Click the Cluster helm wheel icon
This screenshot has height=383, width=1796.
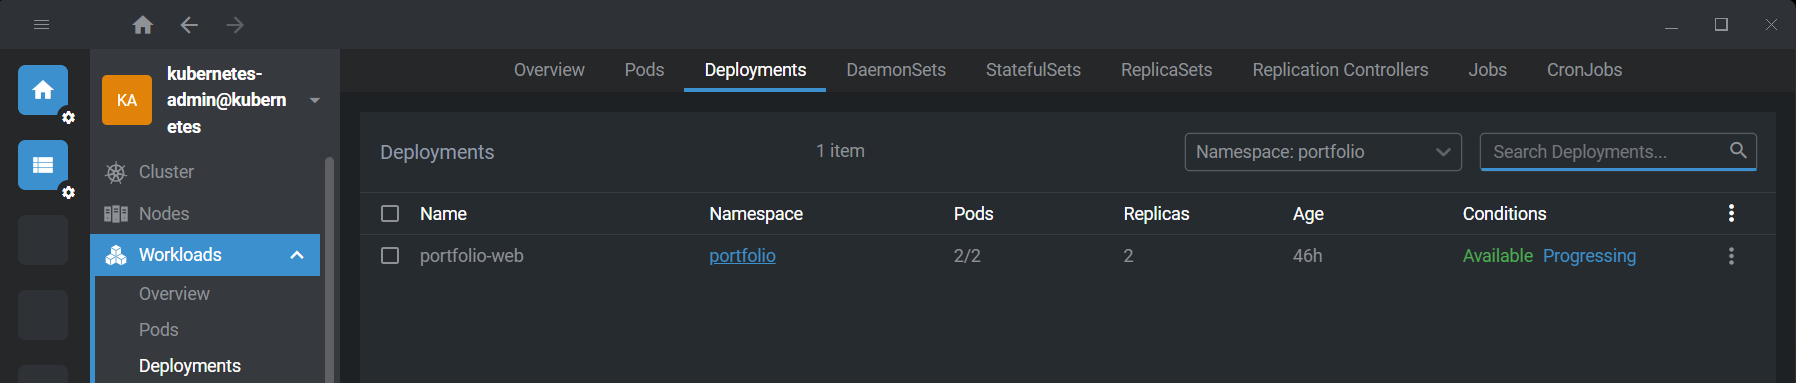(116, 172)
